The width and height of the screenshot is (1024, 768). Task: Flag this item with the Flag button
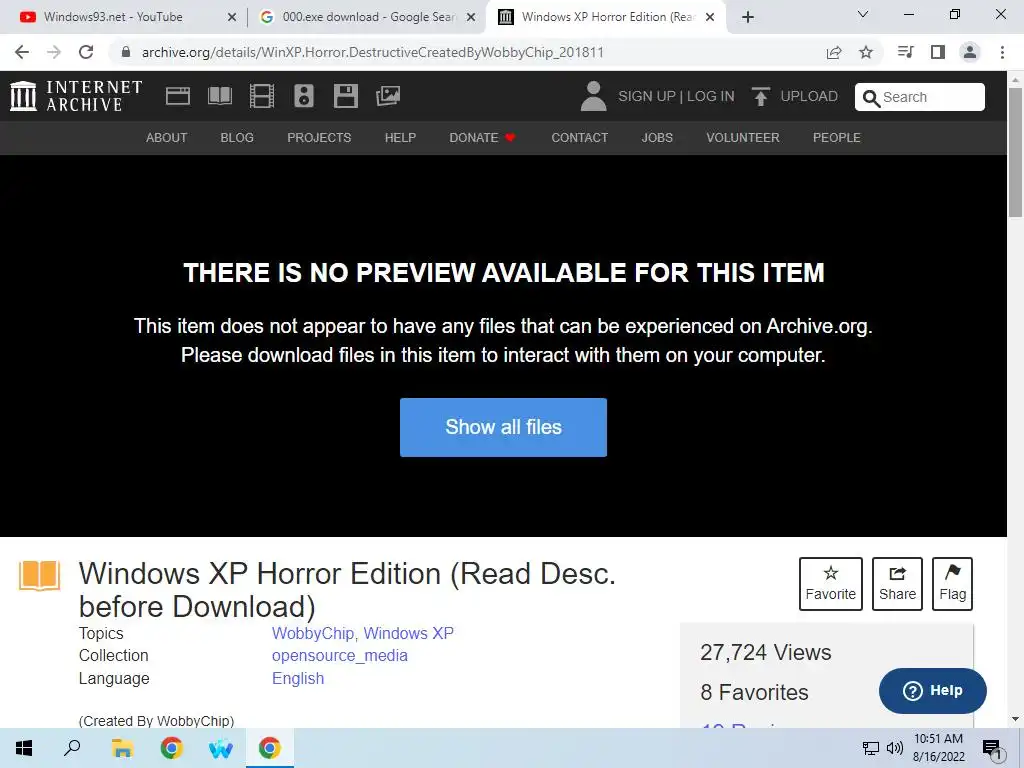tap(952, 584)
